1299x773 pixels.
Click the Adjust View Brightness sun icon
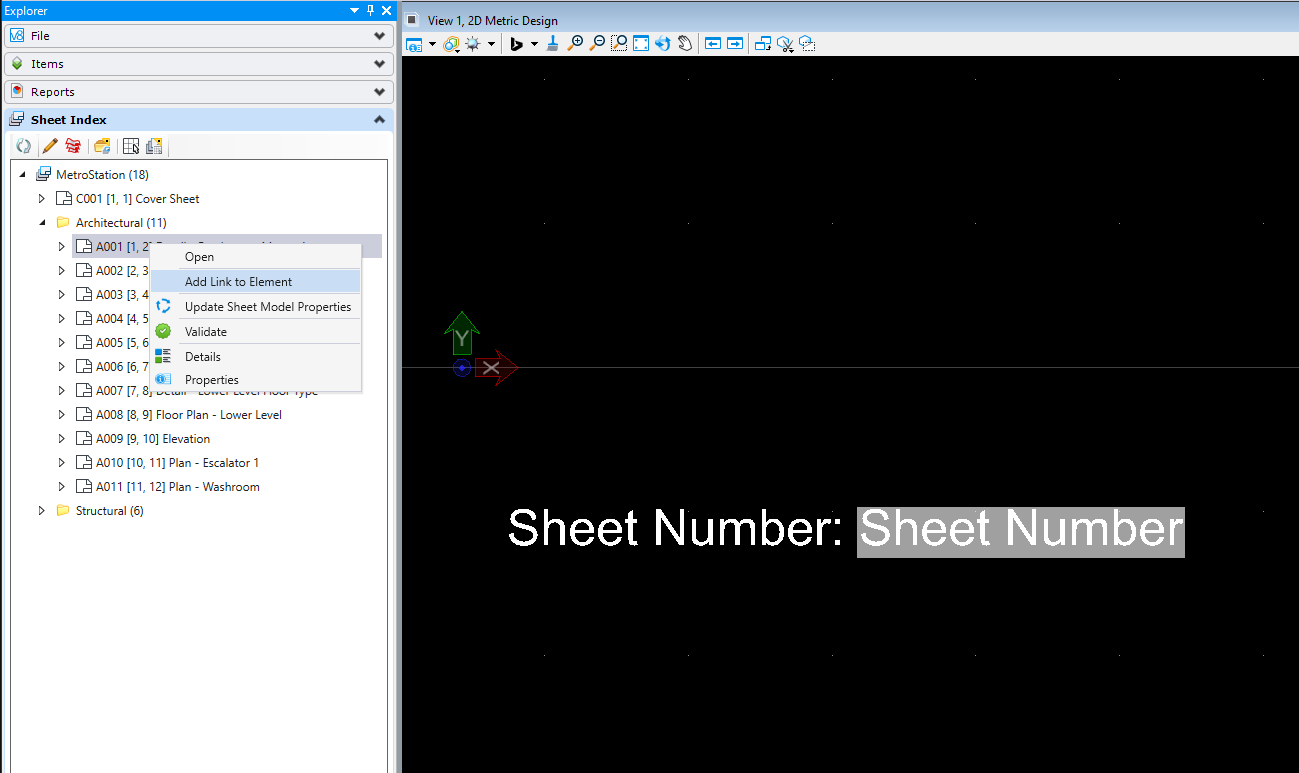tap(472, 44)
